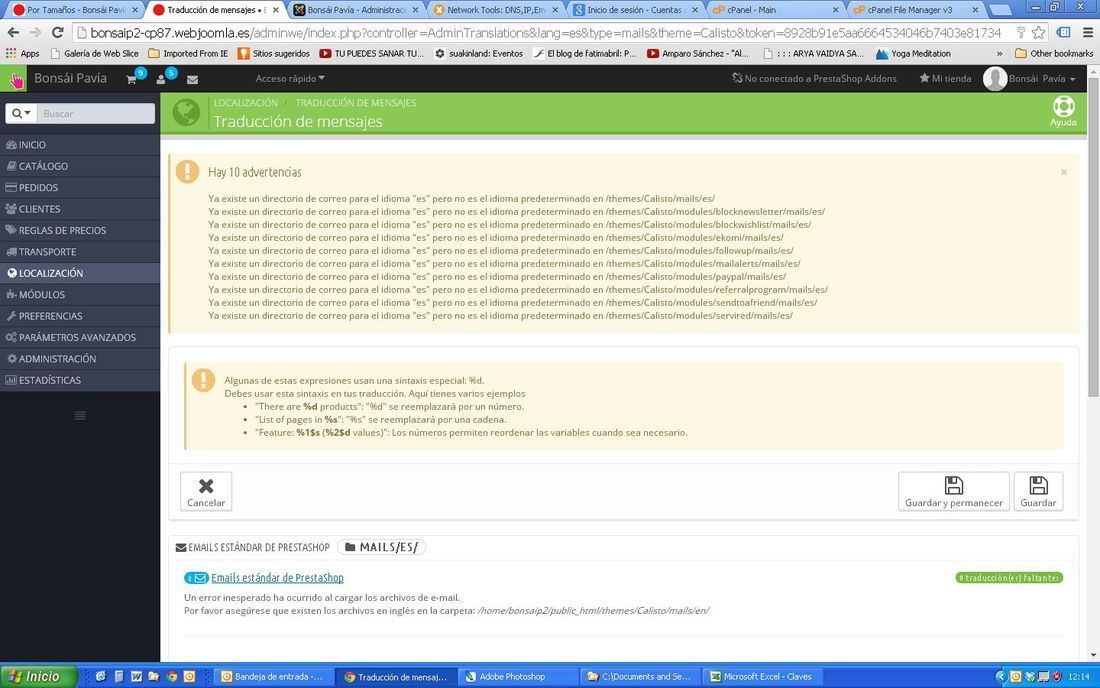Click the browser forward arrow
The height and width of the screenshot is (688, 1100).
[x=36, y=33]
